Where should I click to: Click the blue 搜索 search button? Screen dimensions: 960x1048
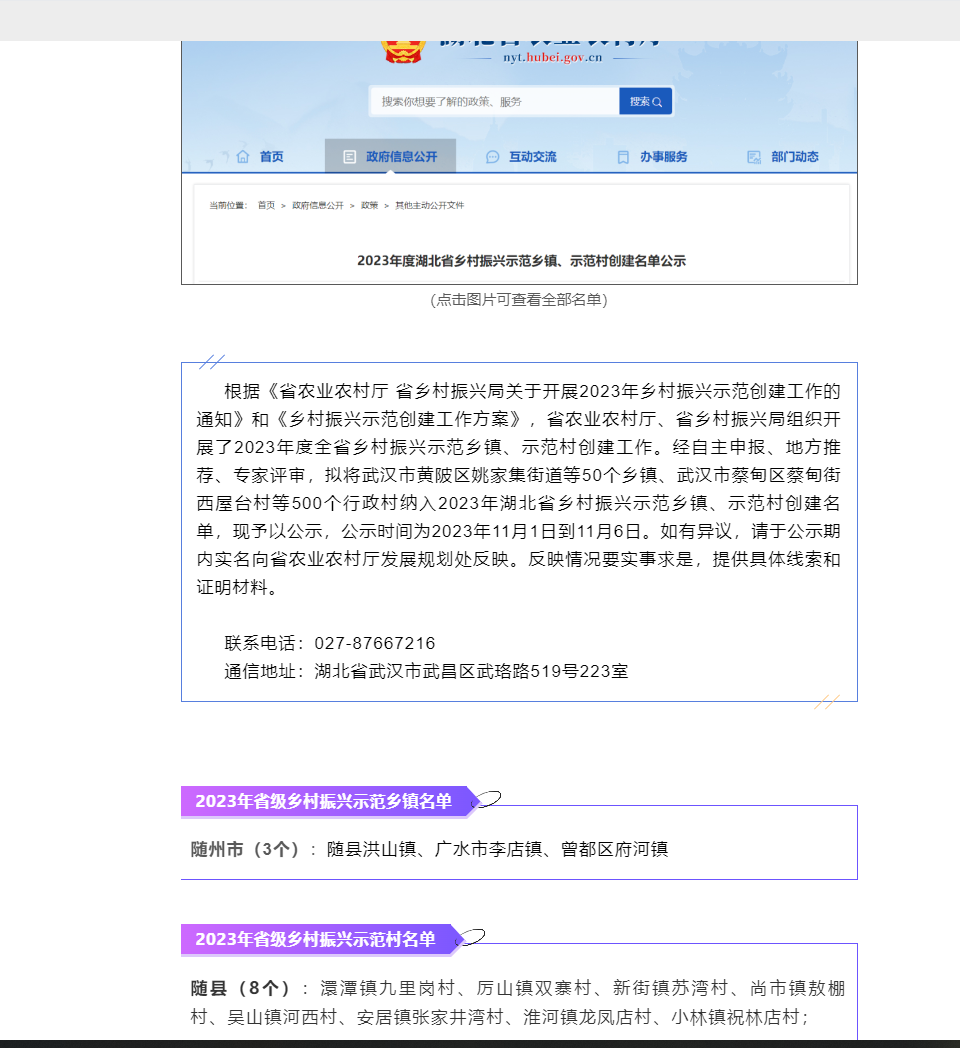[x=645, y=102]
